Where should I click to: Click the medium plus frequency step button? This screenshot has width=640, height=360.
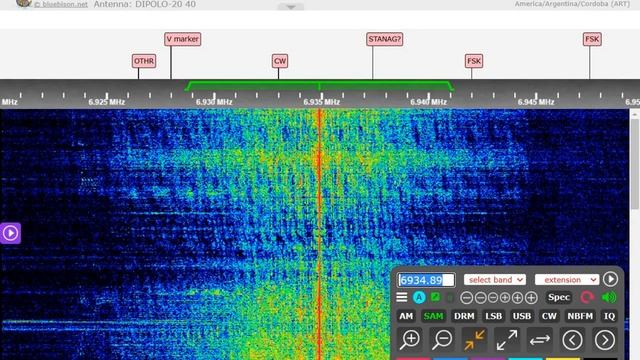(517, 298)
